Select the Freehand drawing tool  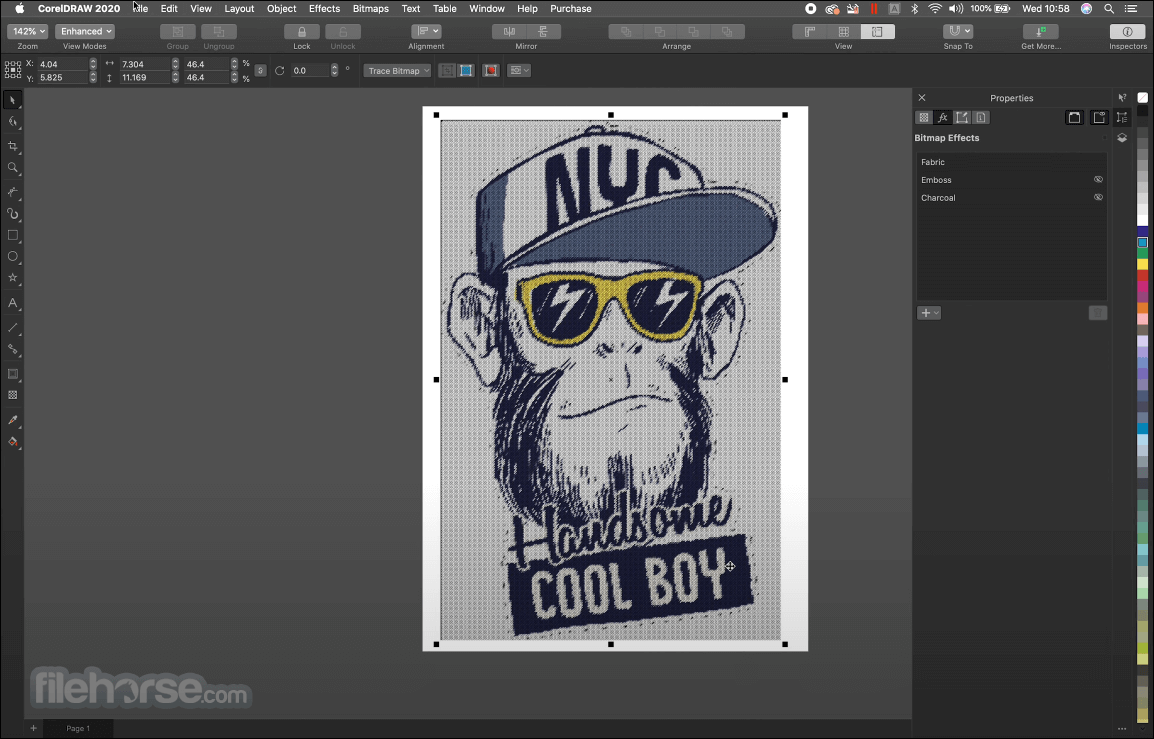[x=13, y=192]
